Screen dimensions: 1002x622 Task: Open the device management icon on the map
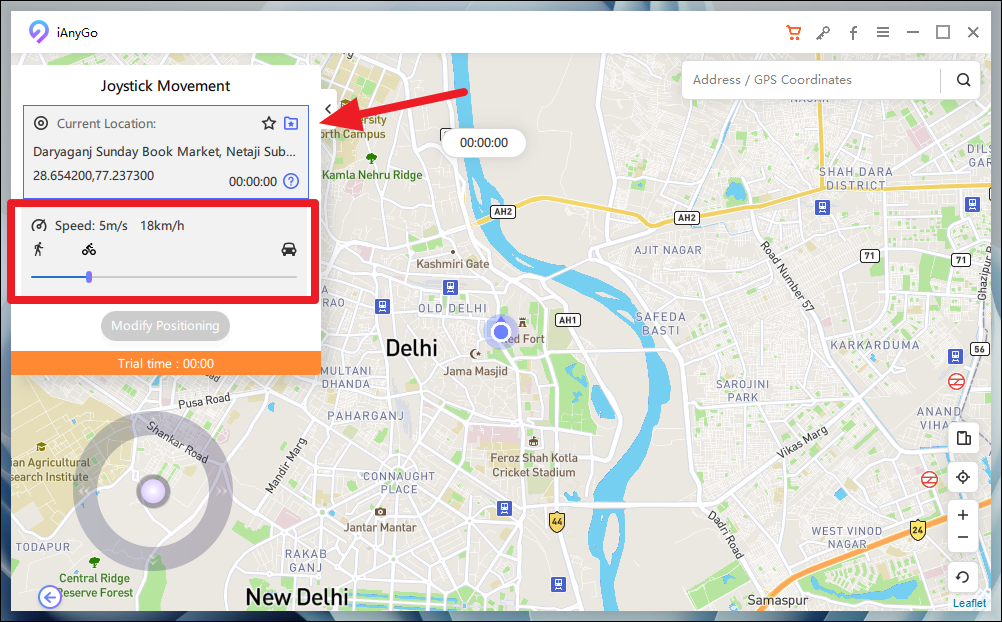(964, 438)
